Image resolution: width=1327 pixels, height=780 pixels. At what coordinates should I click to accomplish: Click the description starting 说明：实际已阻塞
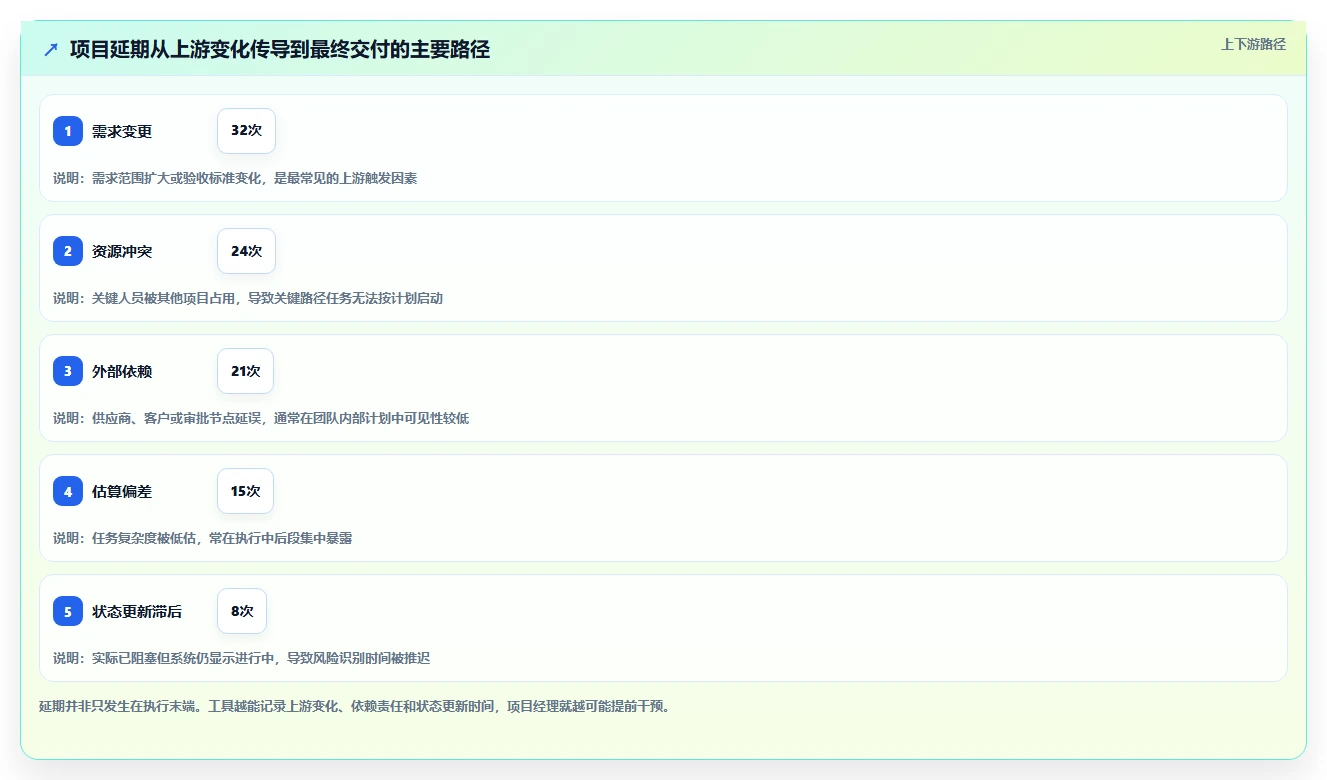(241, 658)
